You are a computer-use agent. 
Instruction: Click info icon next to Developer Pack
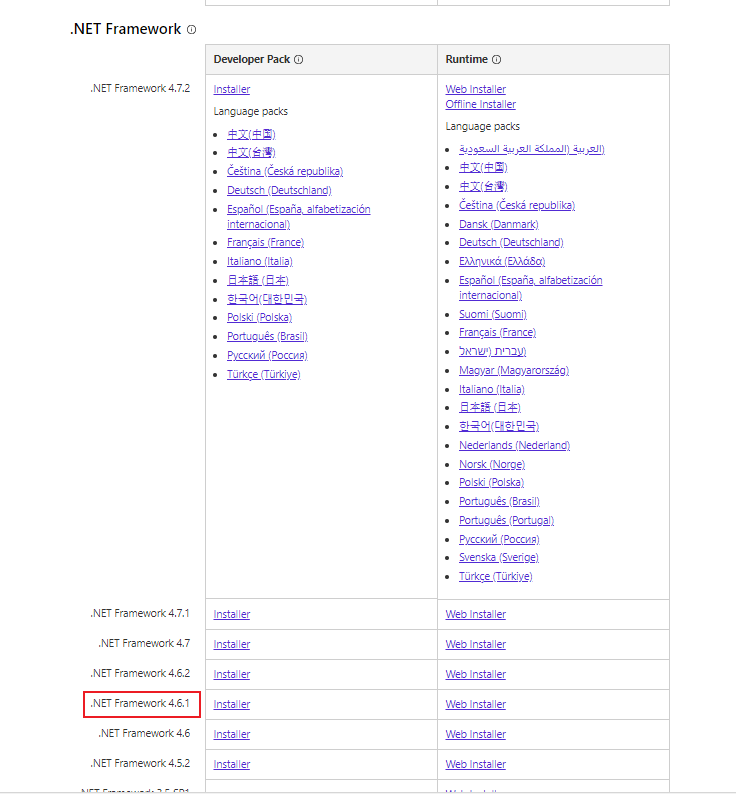pyautogui.click(x=298, y=60)
